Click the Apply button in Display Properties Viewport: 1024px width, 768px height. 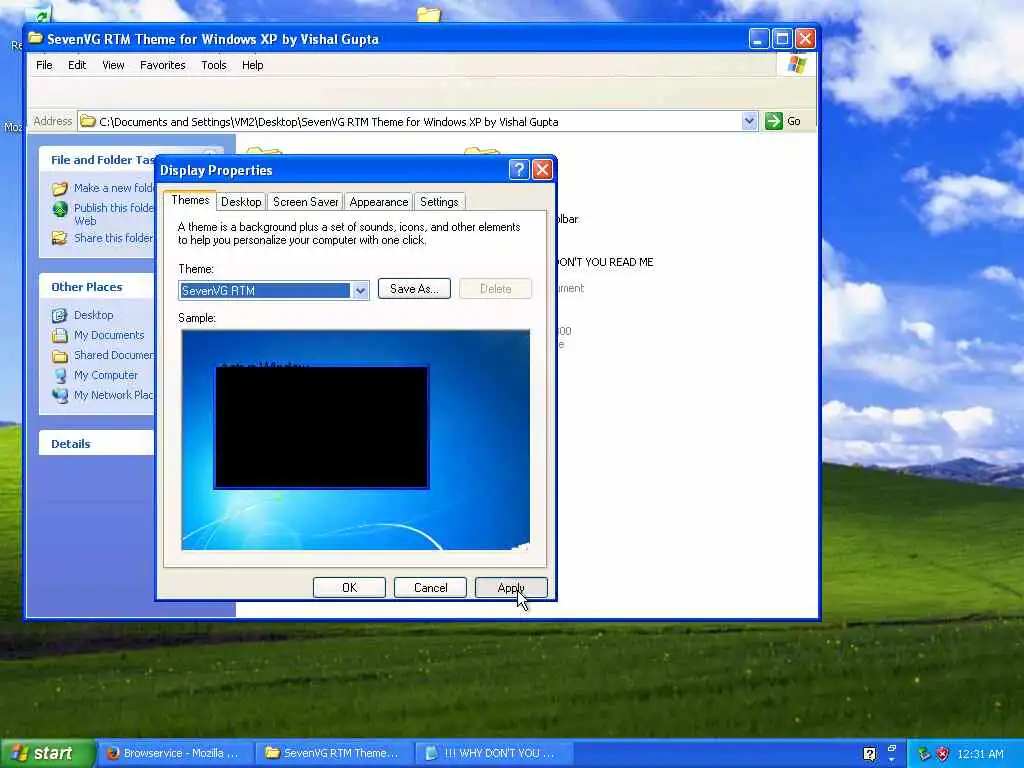(x=511, y=588)
